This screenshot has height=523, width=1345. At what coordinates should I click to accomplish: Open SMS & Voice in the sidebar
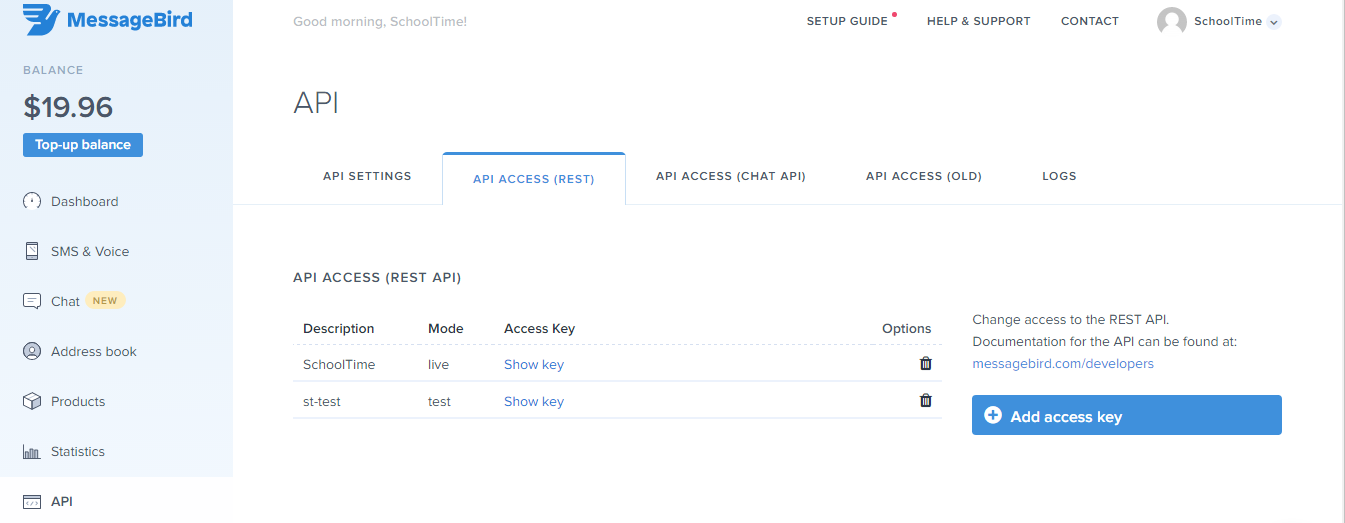90,251
